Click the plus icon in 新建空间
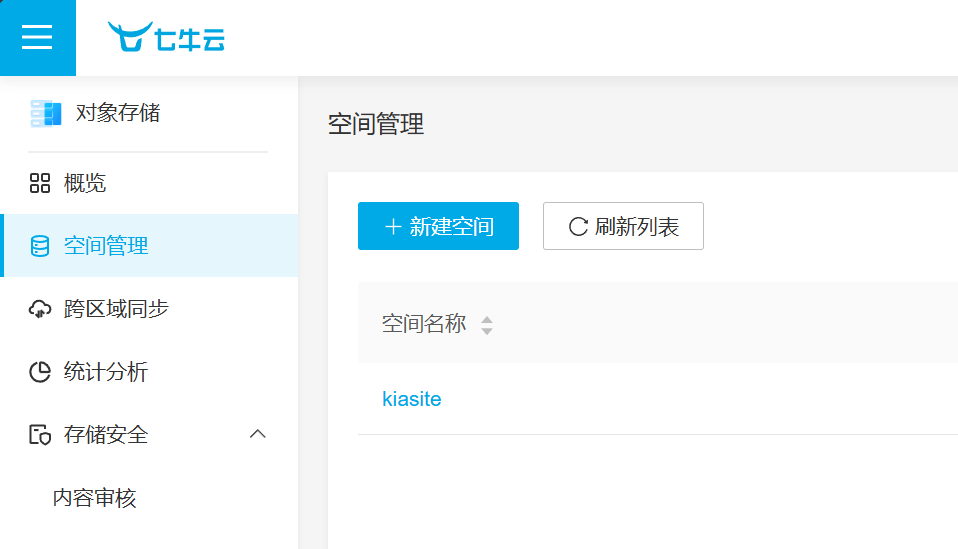Screen dimensions: 958x549 click(393, 226)
